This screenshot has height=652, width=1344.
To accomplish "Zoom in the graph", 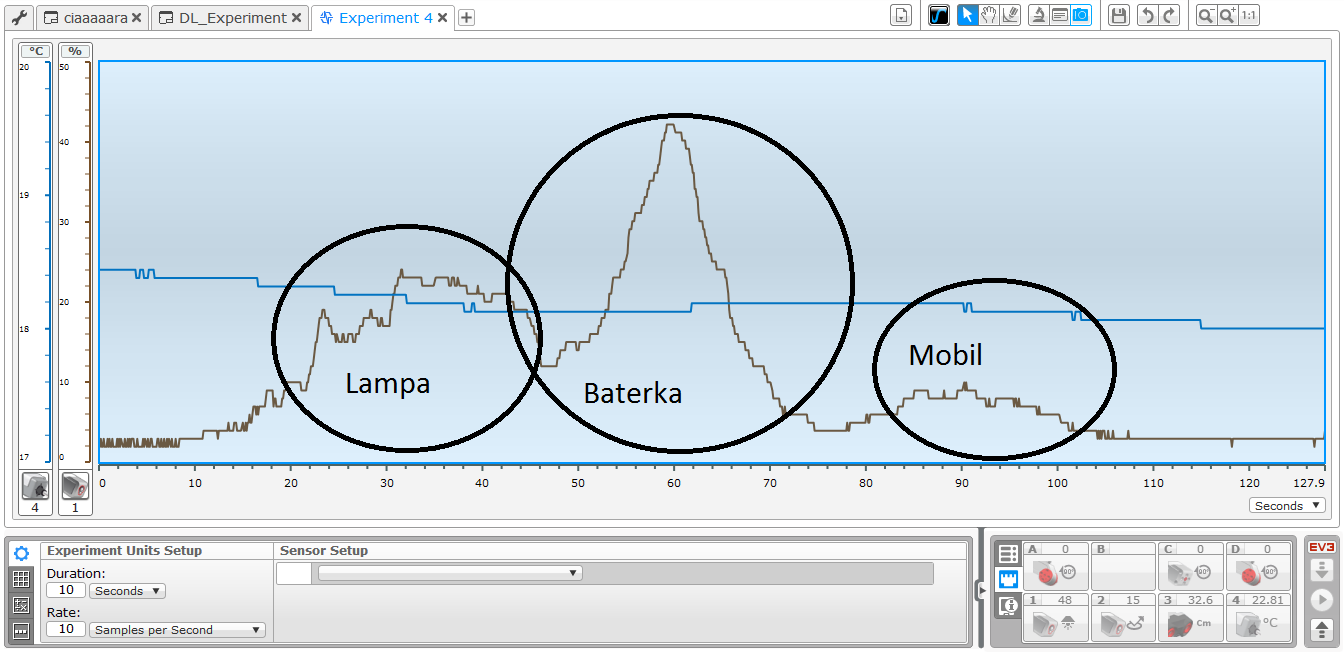I will pos(1228,15).
